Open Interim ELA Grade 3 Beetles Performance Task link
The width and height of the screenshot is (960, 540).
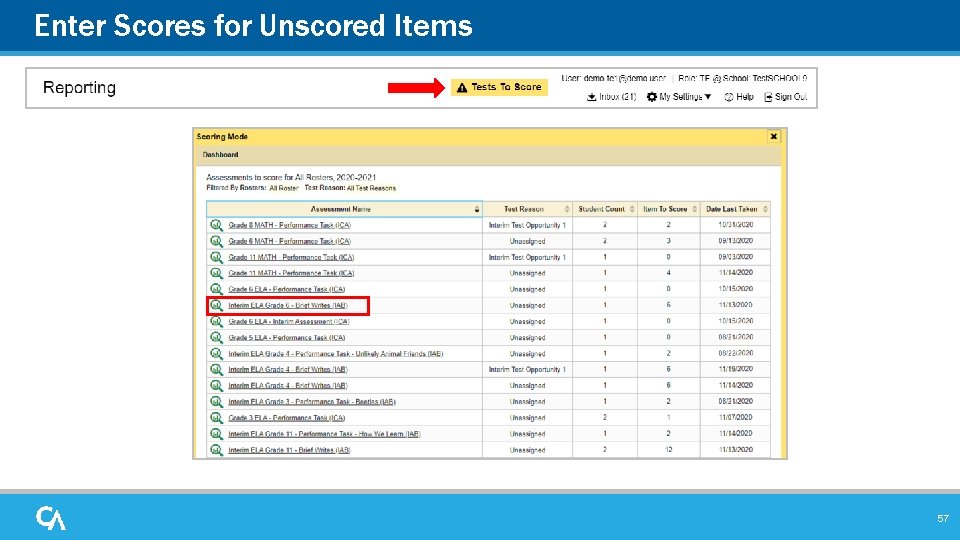pos(312,402)
